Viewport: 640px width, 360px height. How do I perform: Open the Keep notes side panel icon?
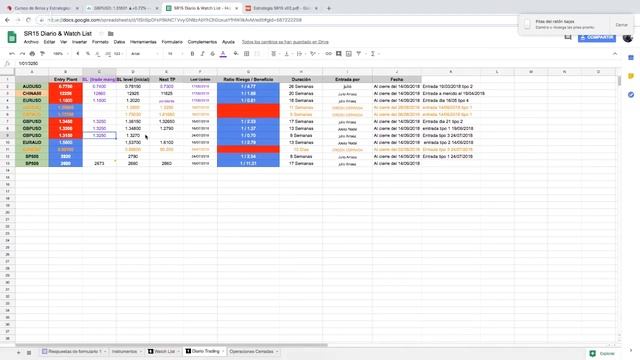click(x=631, y=76)
